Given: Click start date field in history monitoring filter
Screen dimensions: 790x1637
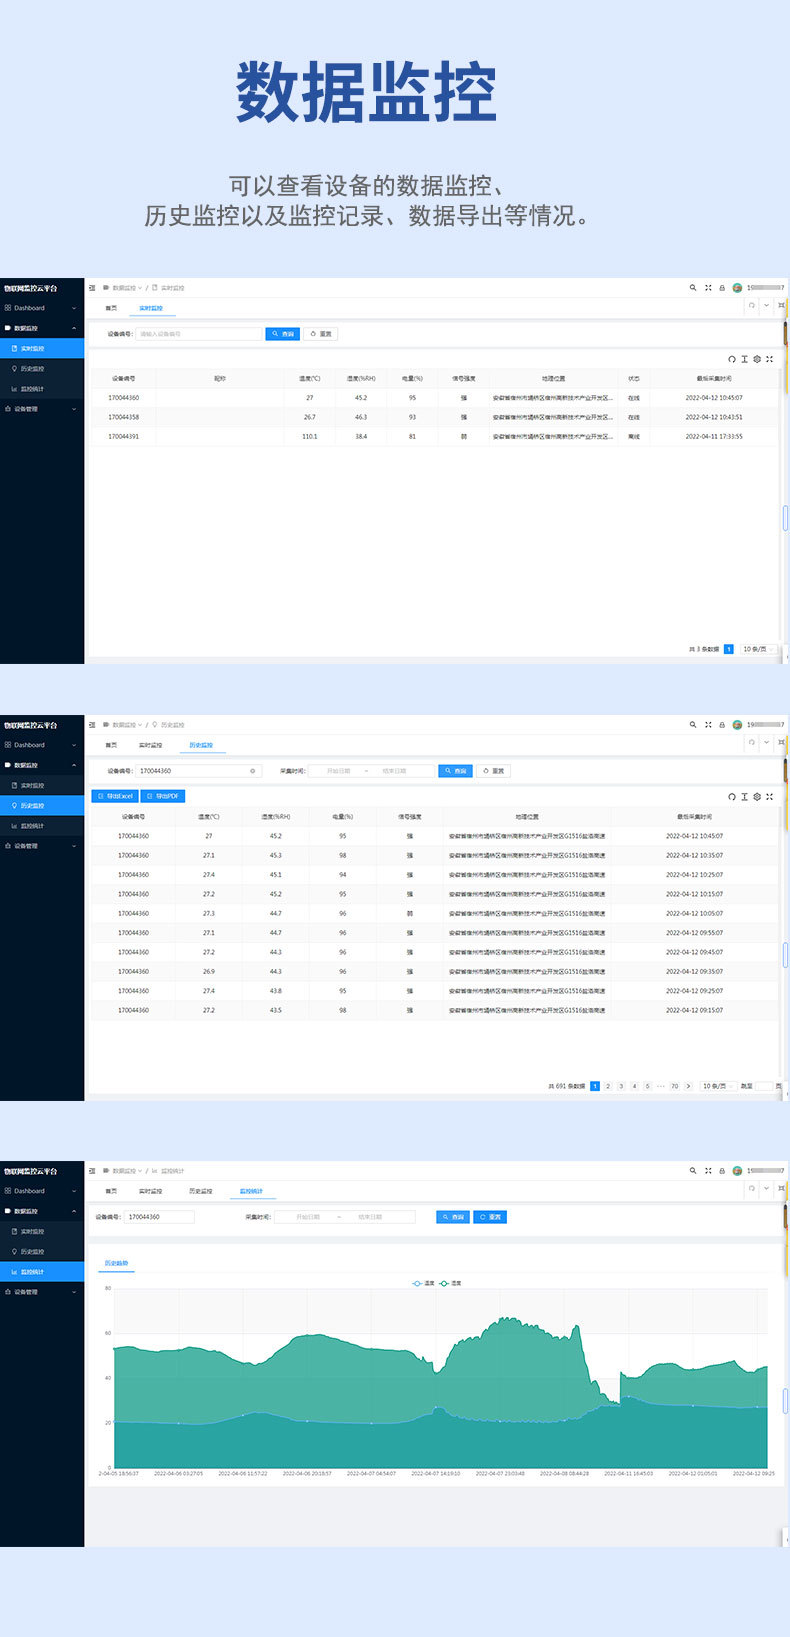Looking at the screenshot, I should click(338, 771).
